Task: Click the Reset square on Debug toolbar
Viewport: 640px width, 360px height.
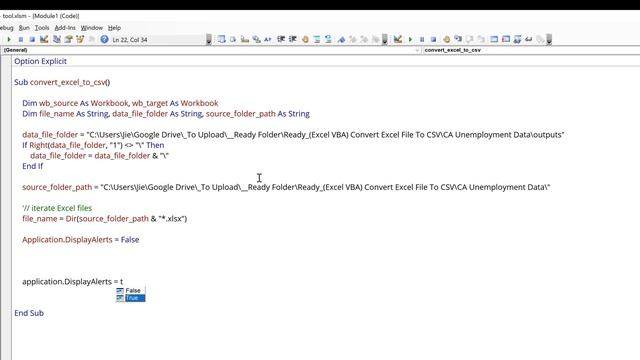Action: (x=433, y=40)
